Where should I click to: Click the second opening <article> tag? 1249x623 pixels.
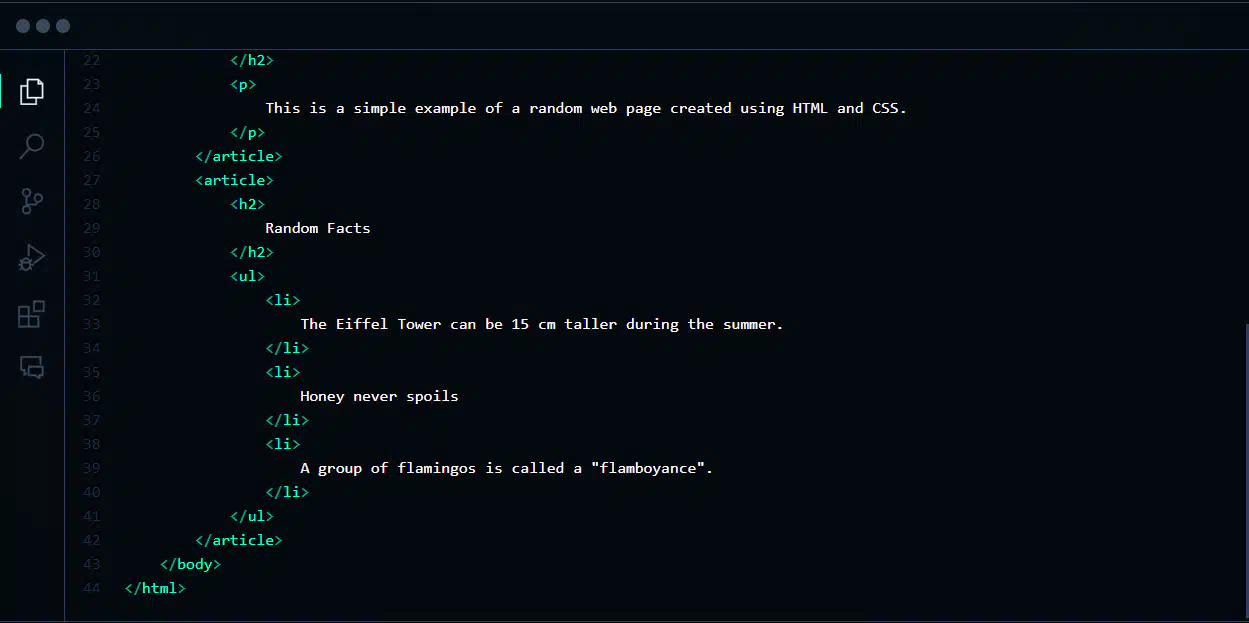pyautogui.click(x=234, y=180)
